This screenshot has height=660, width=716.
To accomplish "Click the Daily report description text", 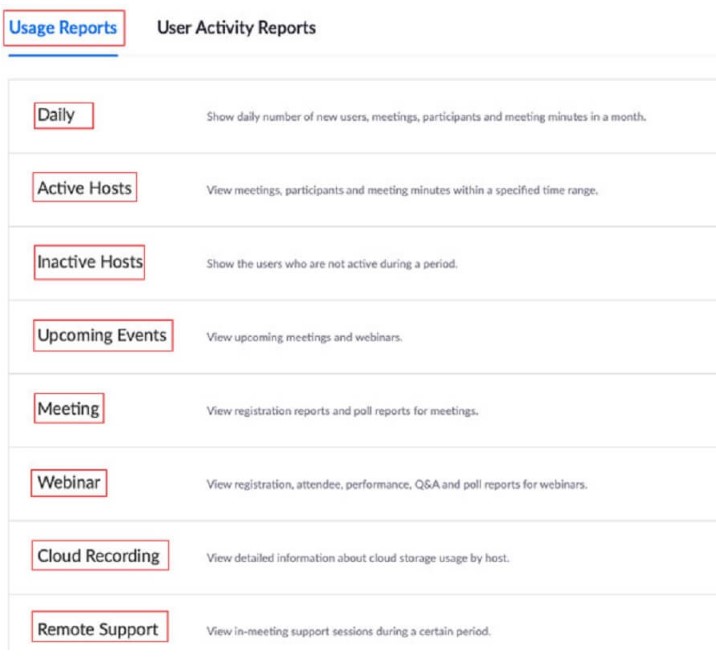I will click(426, 117).
